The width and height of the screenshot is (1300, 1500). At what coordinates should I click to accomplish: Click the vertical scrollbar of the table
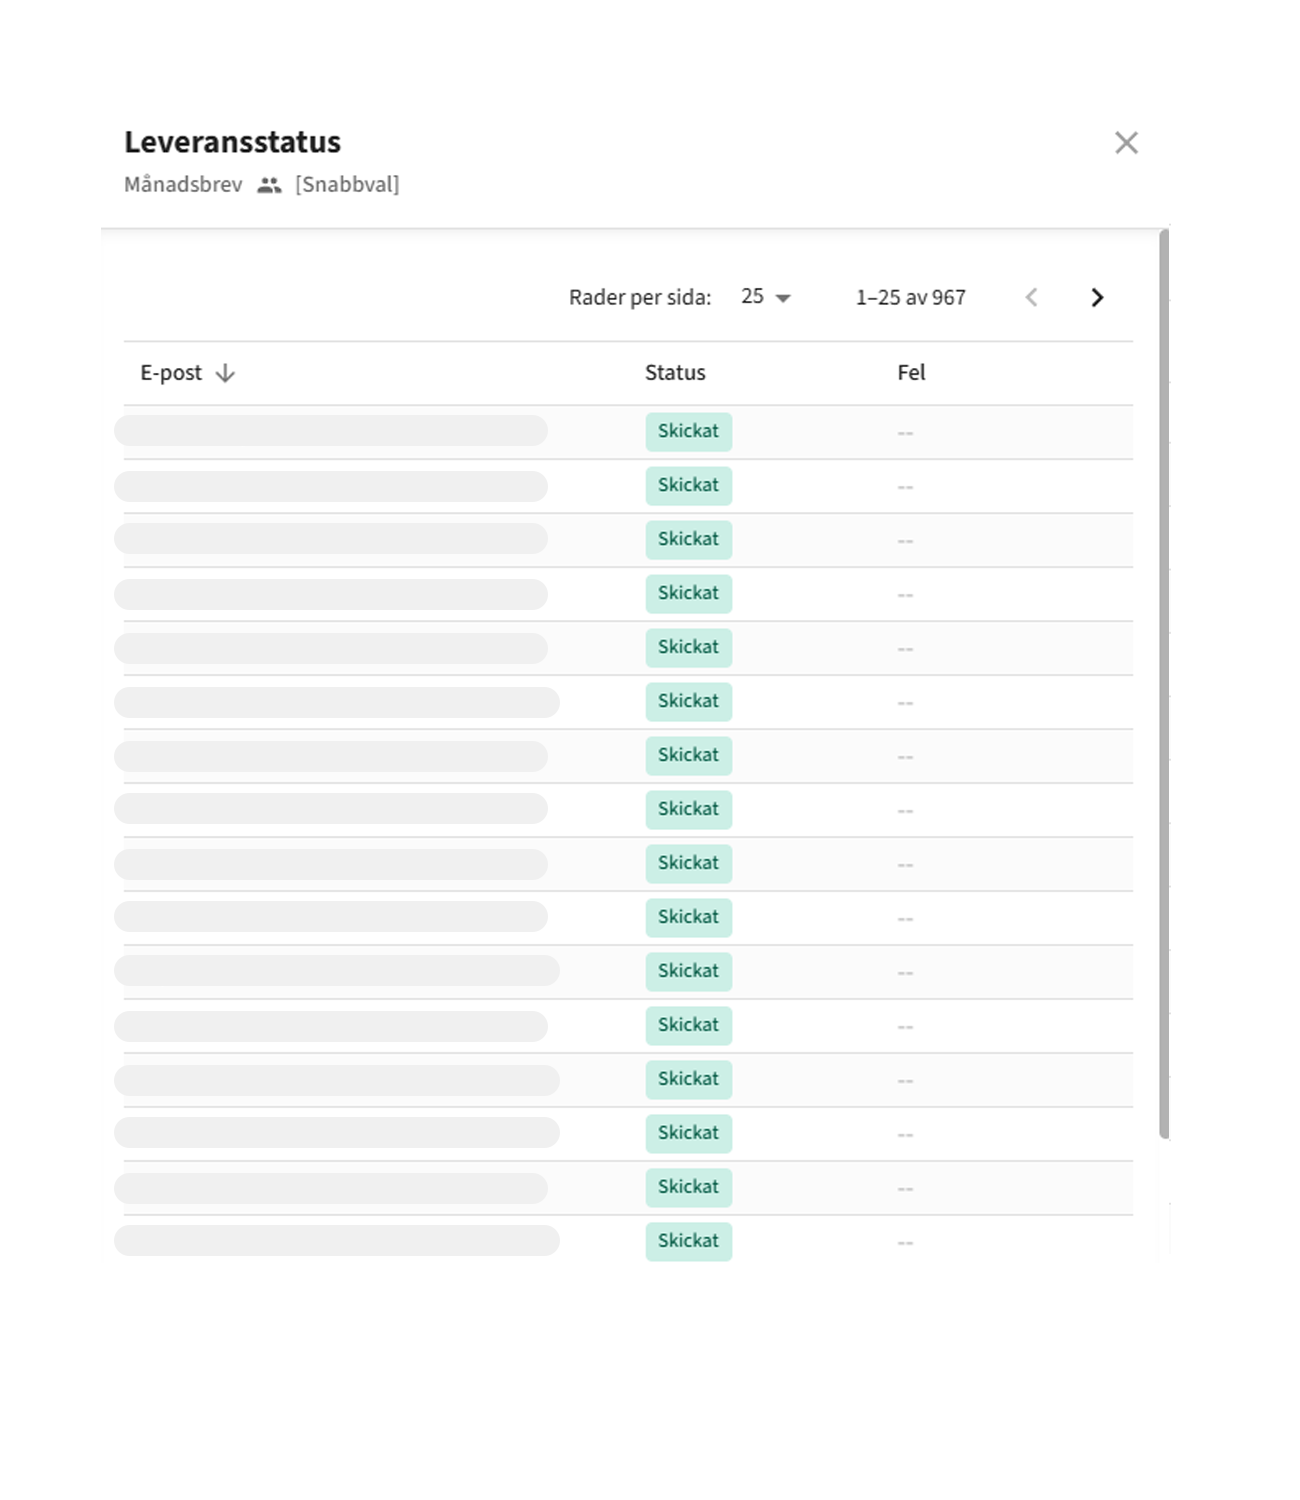click(1163, 680)
